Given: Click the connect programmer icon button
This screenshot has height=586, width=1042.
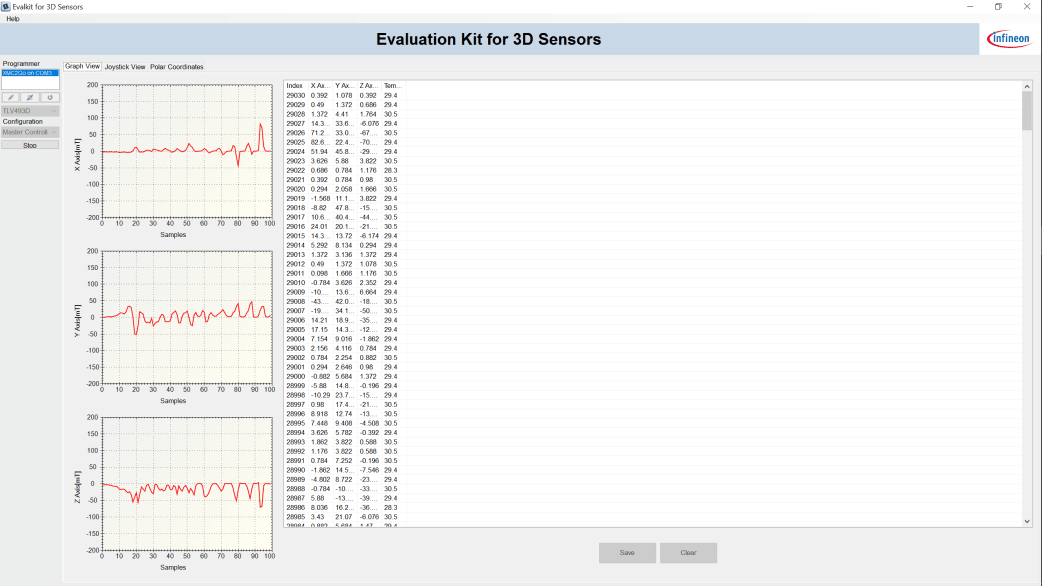Looking at the screenshot, I should (11, 97).
